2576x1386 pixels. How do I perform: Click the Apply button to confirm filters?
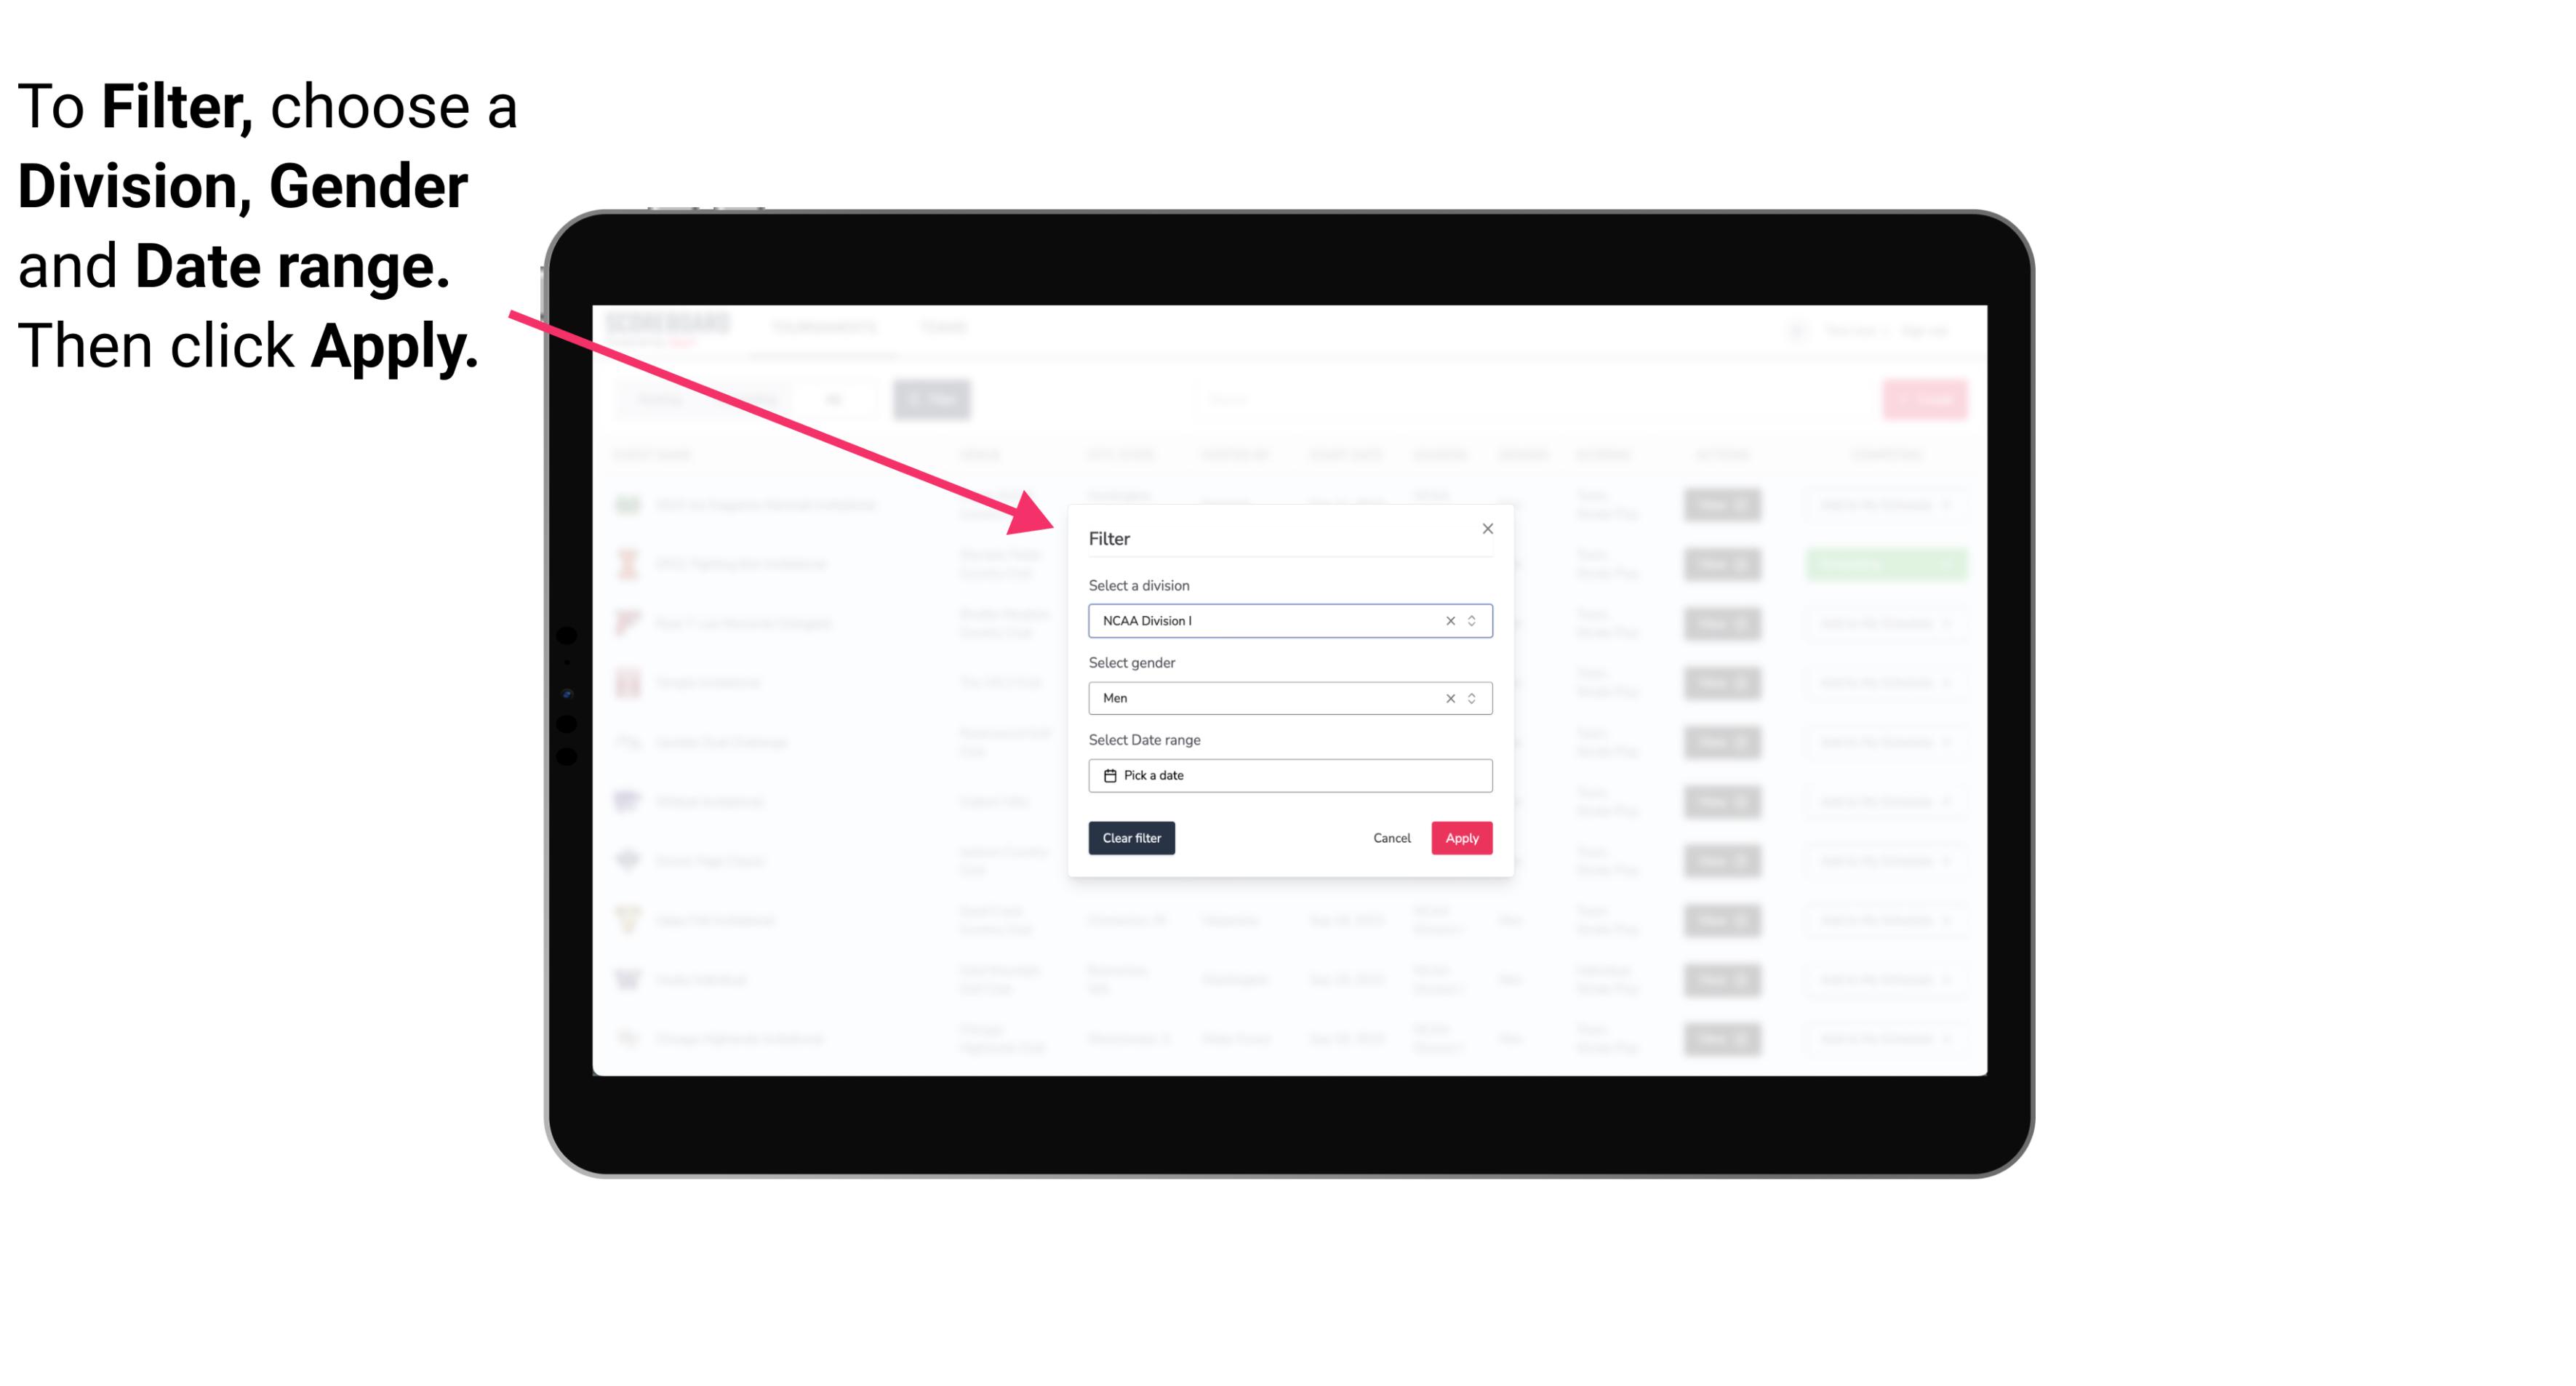(1460, 838)
